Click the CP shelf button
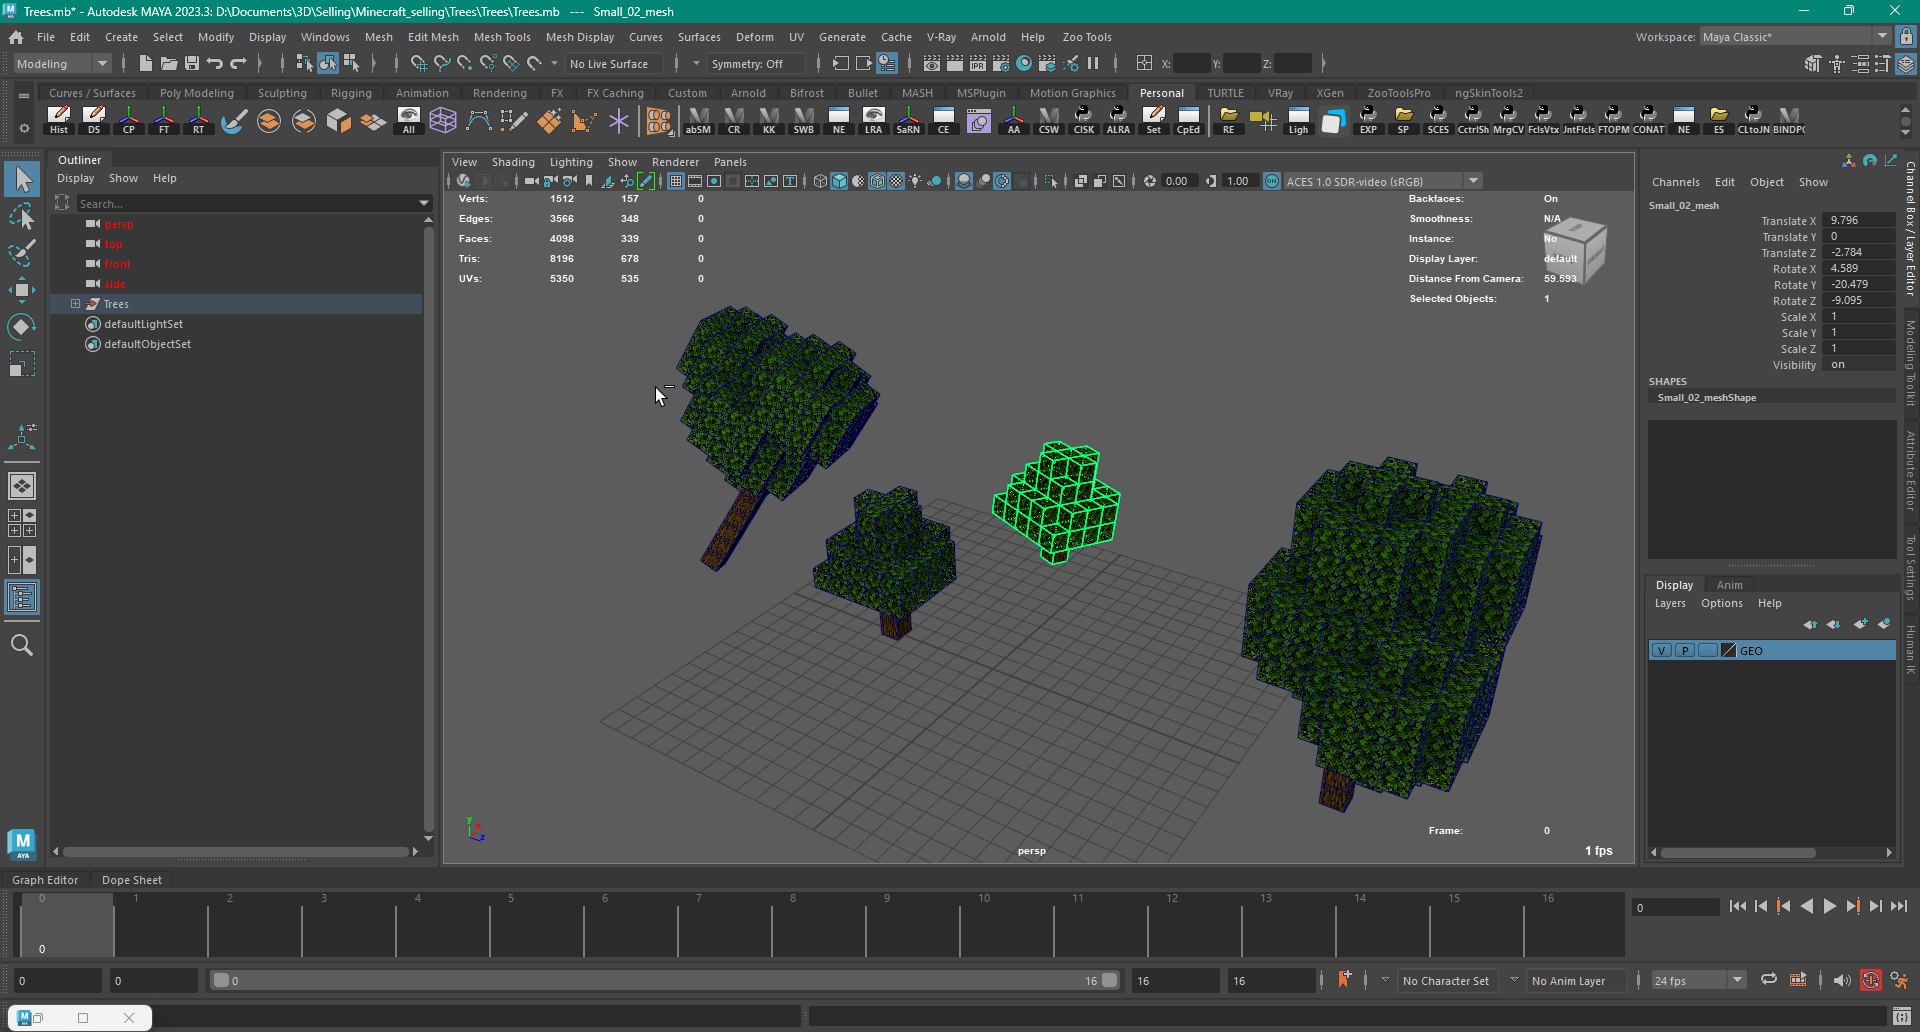The width and height of the screenshot is (1920, 1032). pos(129,121)
